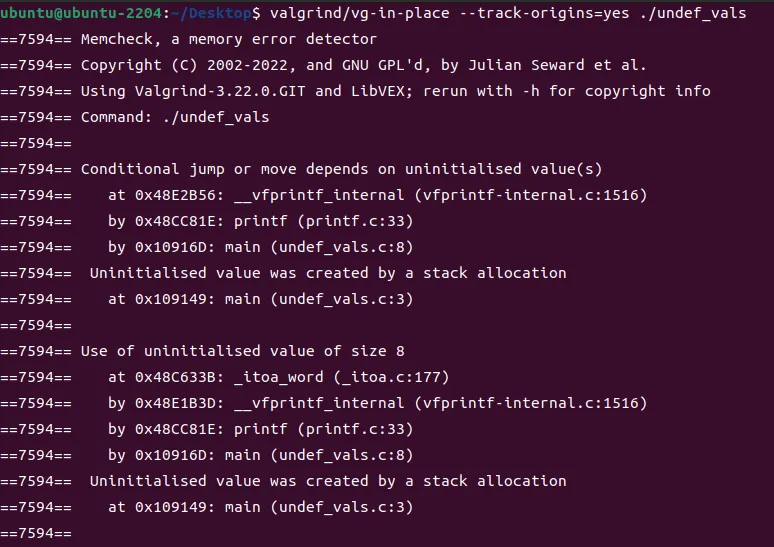Click the Conditional jump or move error line
Screen dimensions: 774x547
tap(341, 169)
